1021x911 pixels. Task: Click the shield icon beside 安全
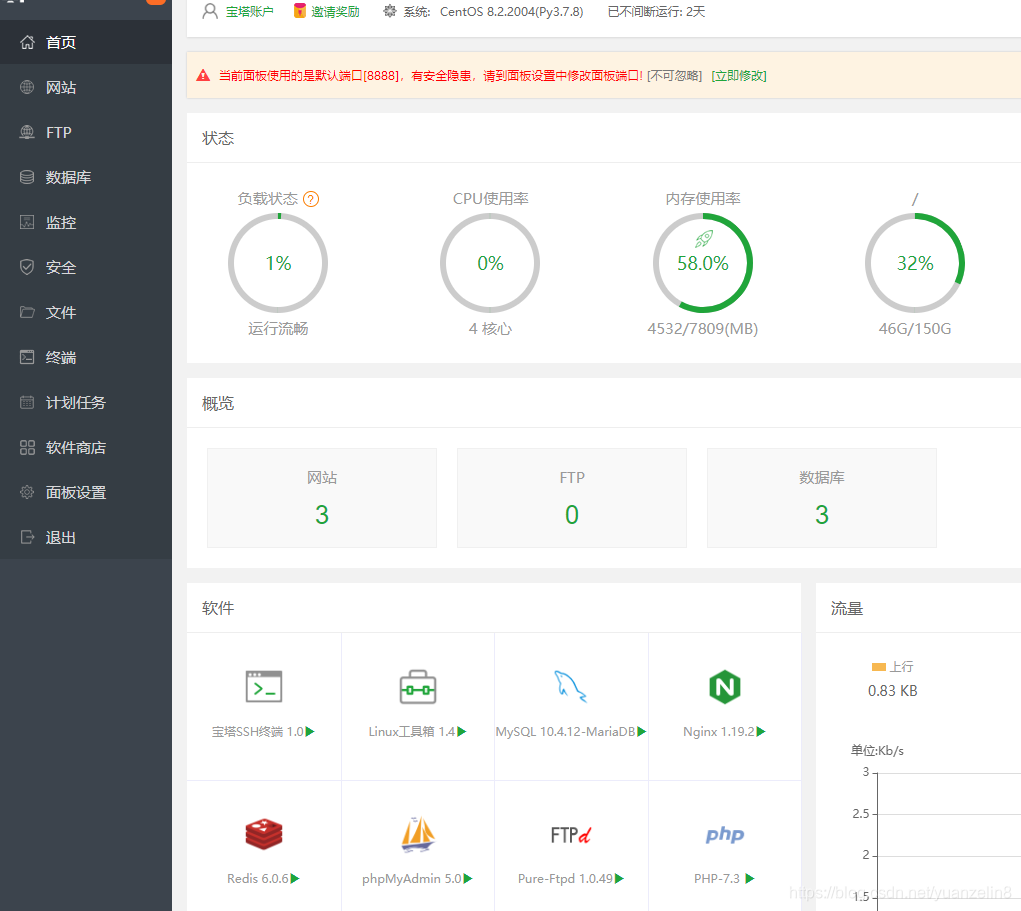pos(27,267)
